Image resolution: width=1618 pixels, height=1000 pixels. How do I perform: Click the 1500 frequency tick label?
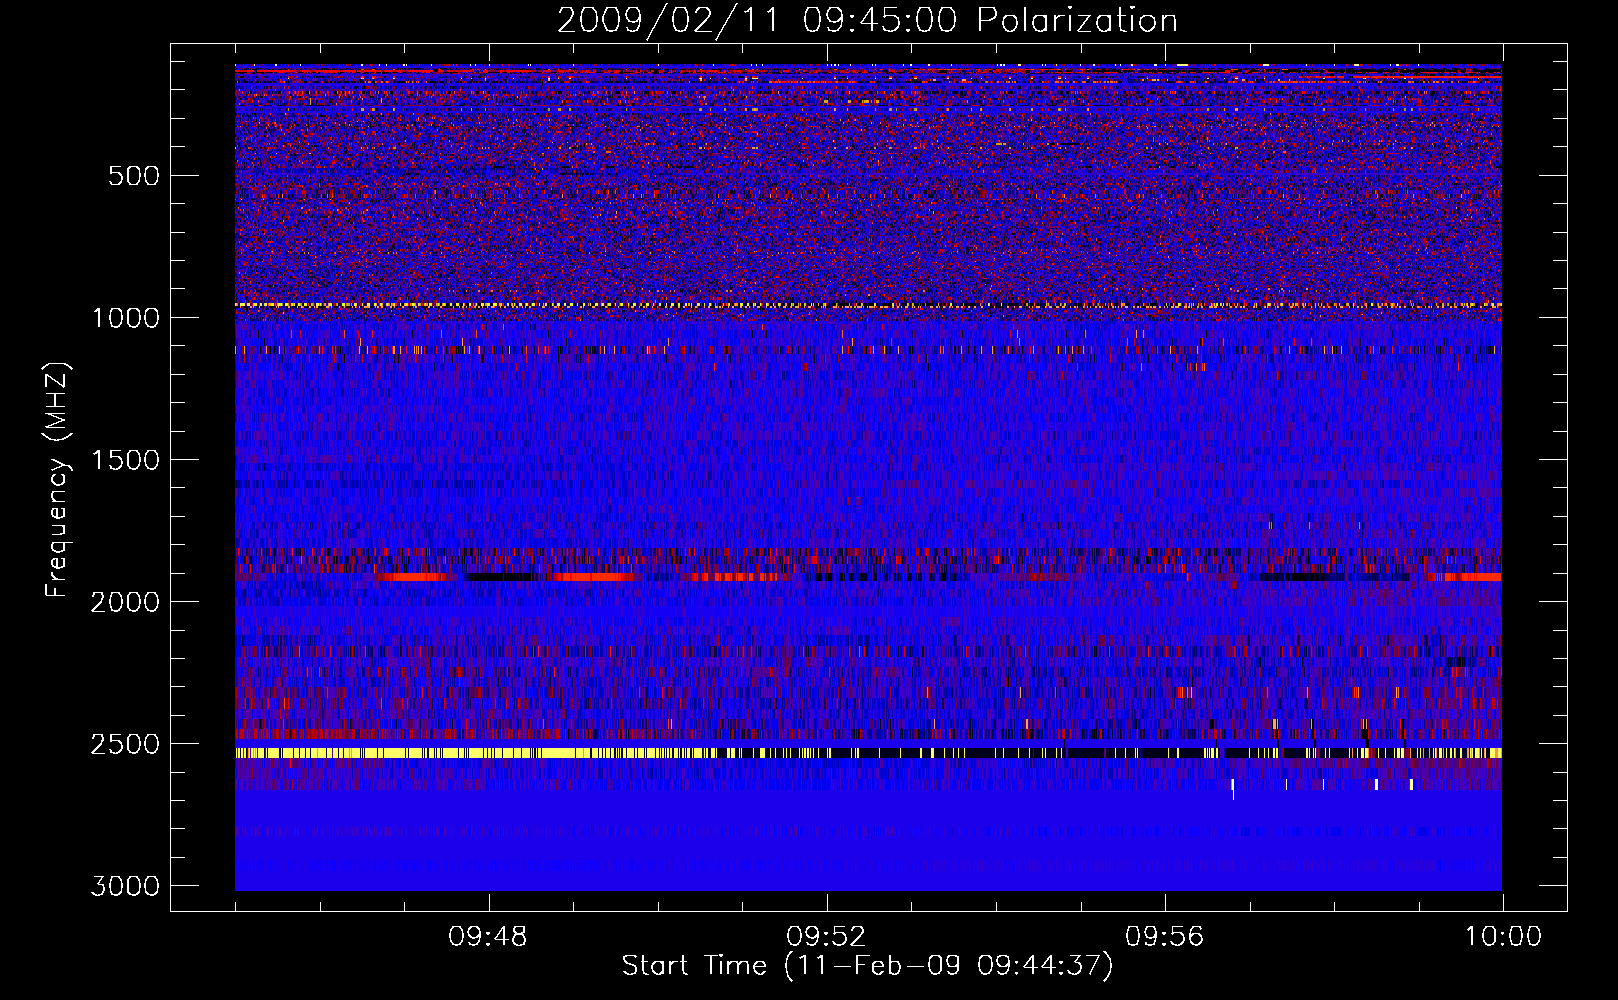pos(125,460)
